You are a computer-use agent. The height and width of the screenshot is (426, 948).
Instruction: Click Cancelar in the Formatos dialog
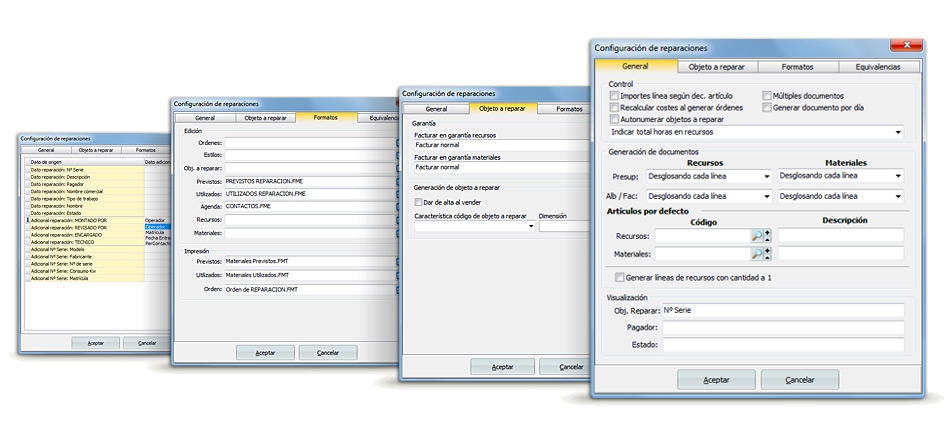click(x=328, y=352)
